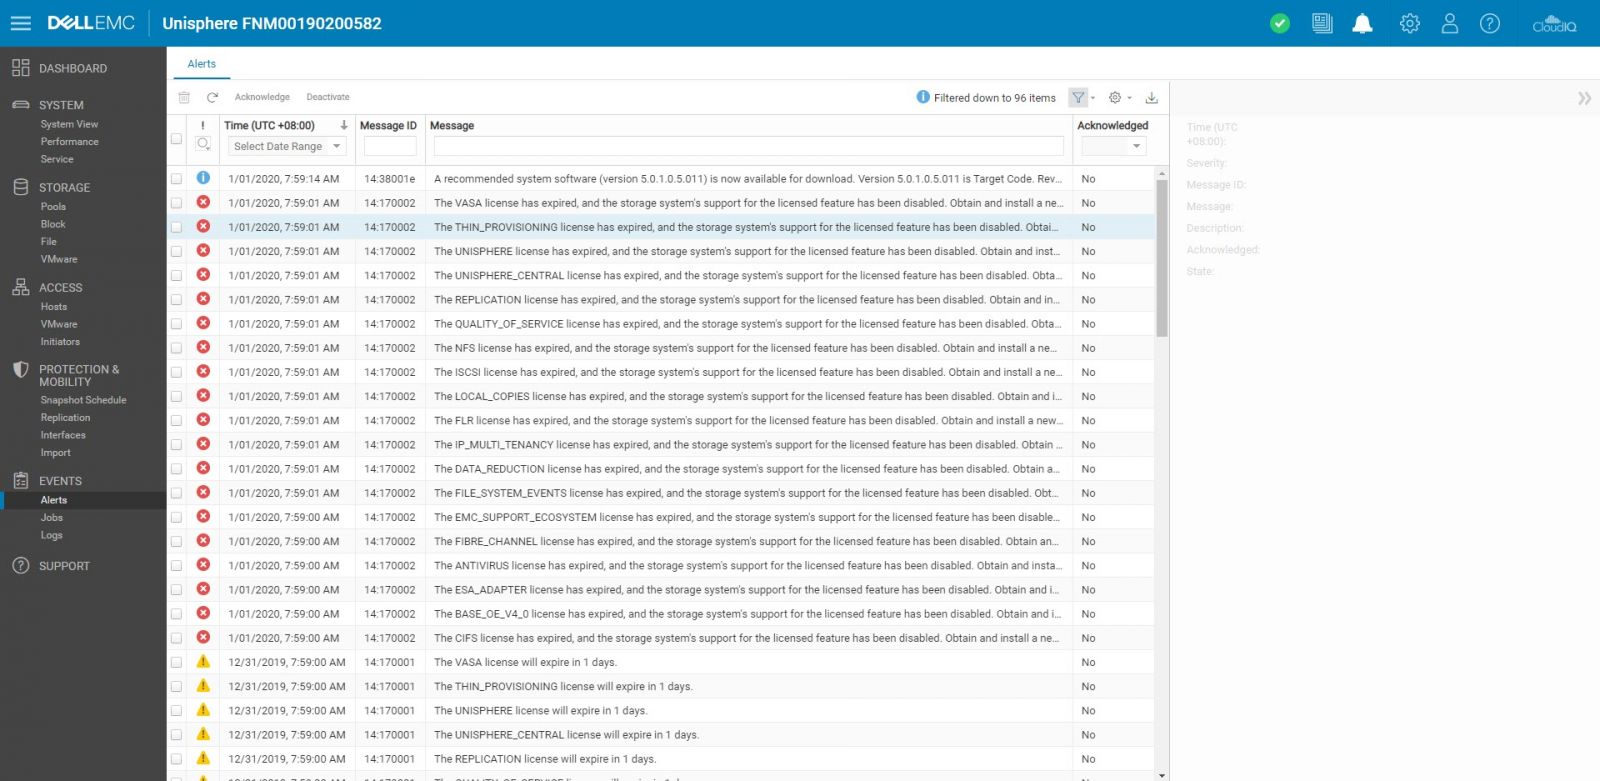
Task: Open the Select Date Range dropdown
Action: point(286,146)
